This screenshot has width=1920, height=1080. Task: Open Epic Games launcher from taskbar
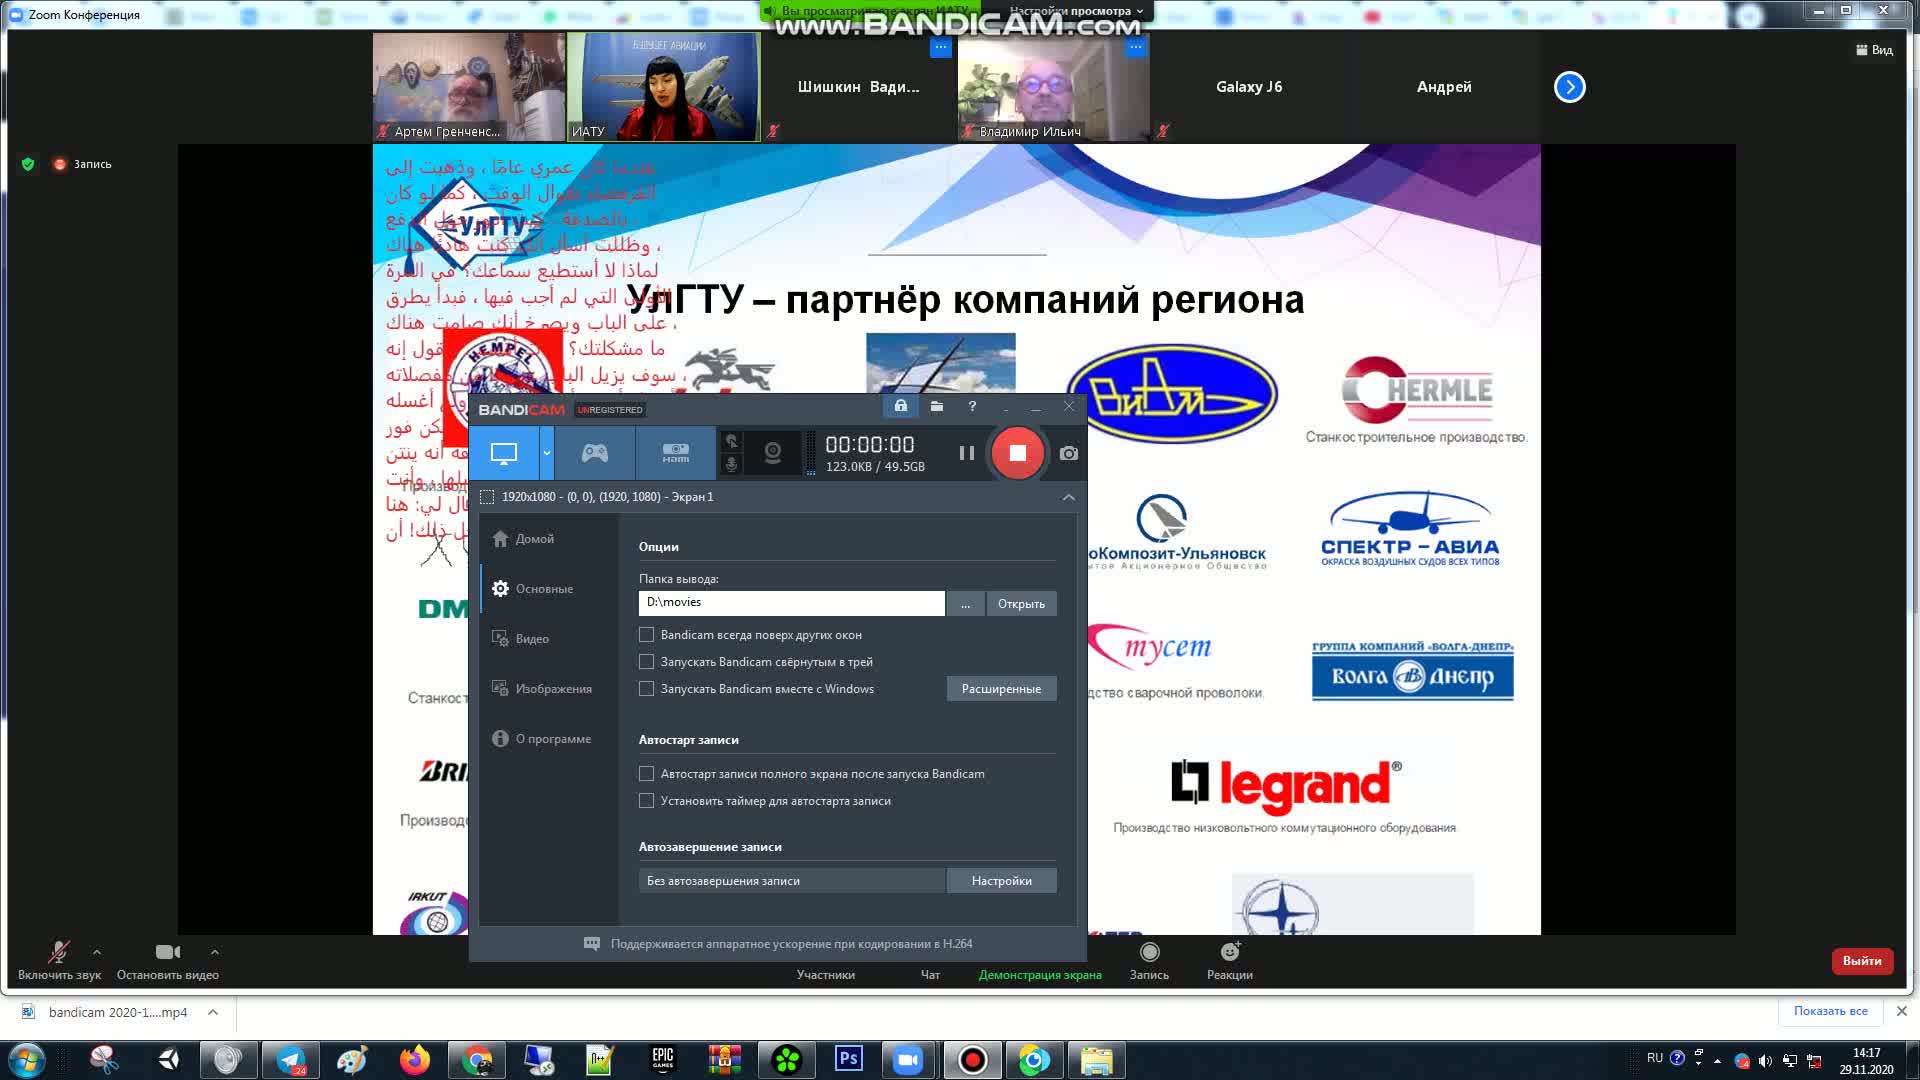pos(662,1059)
